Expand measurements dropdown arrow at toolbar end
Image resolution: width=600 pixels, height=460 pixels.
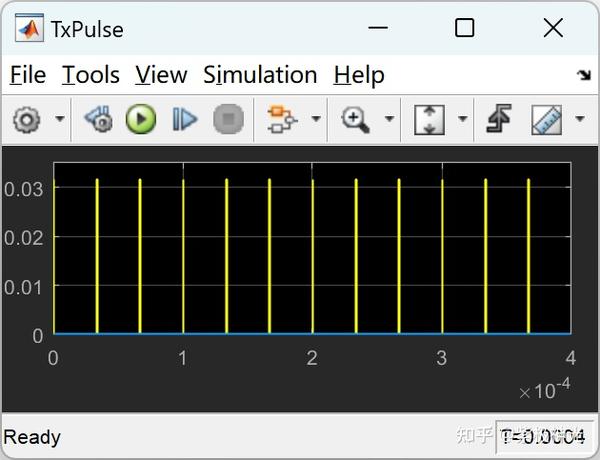pos(580,119)
